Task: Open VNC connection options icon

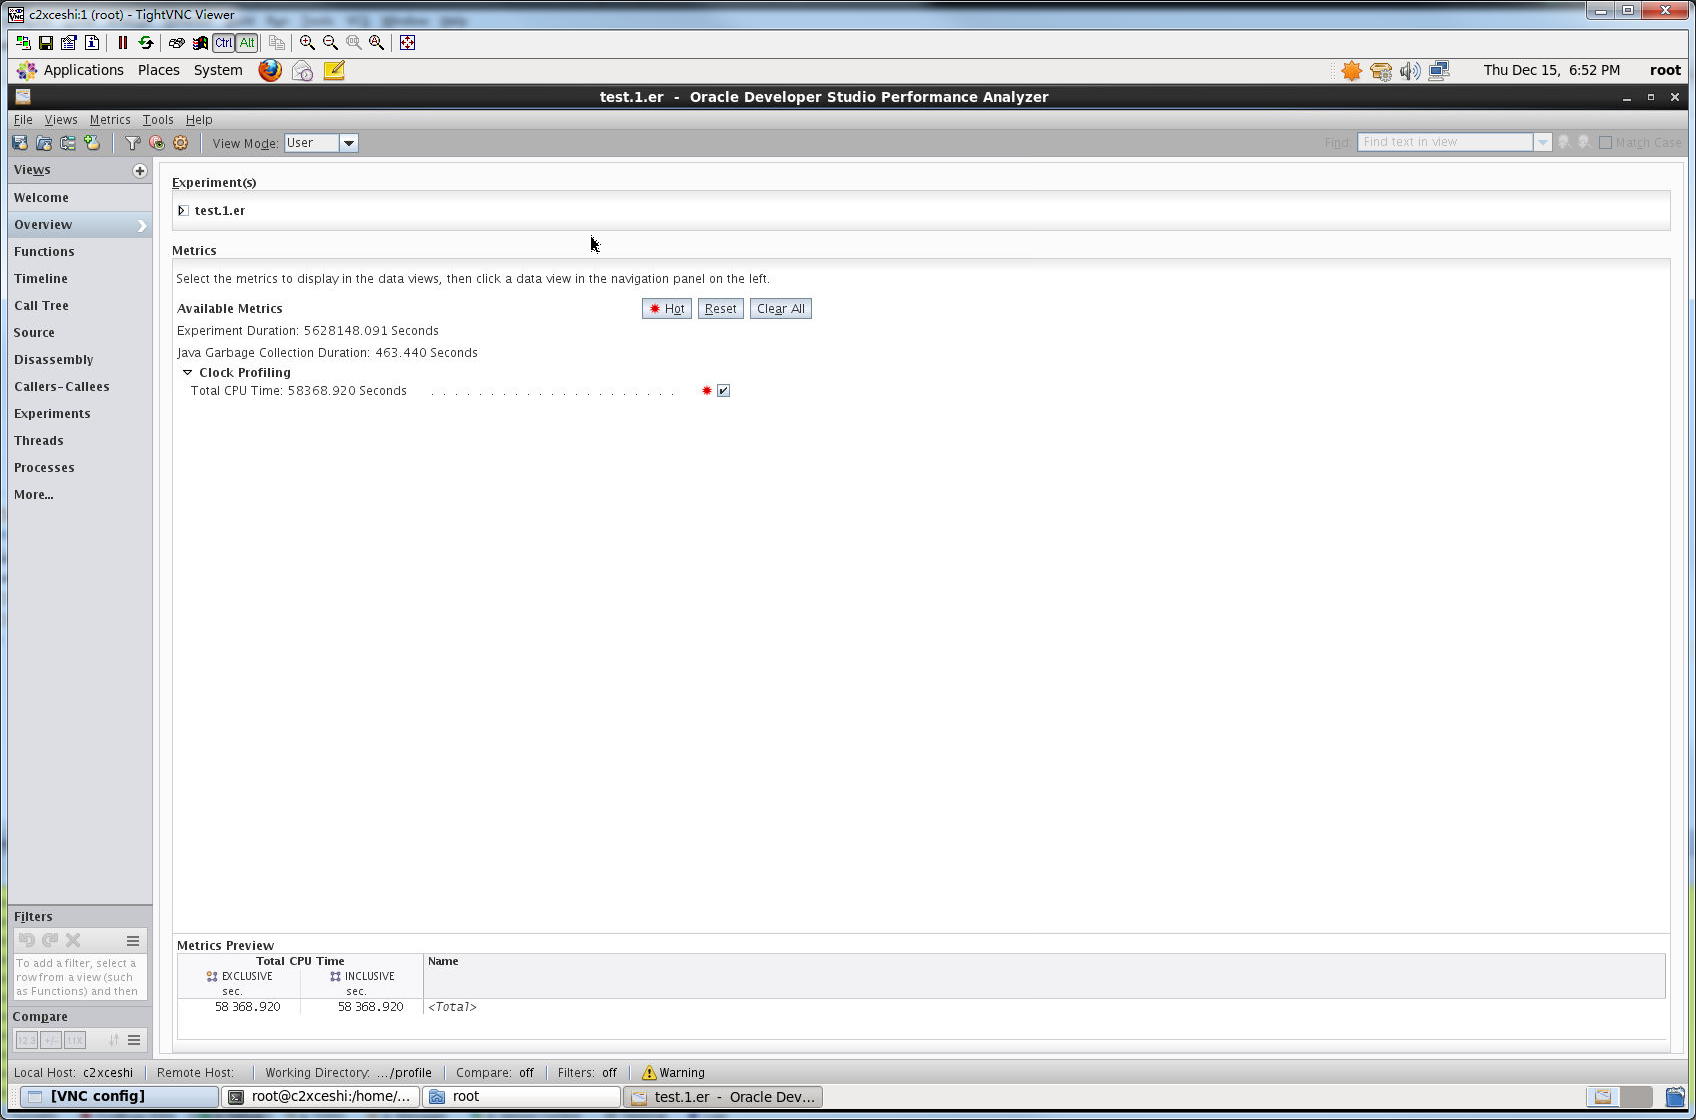Action: coord(69,43)
